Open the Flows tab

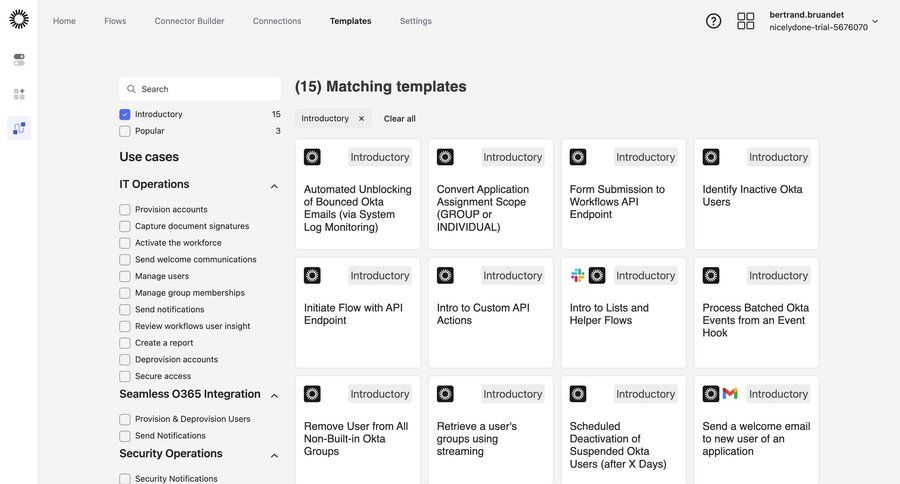[x=115, y=21]
